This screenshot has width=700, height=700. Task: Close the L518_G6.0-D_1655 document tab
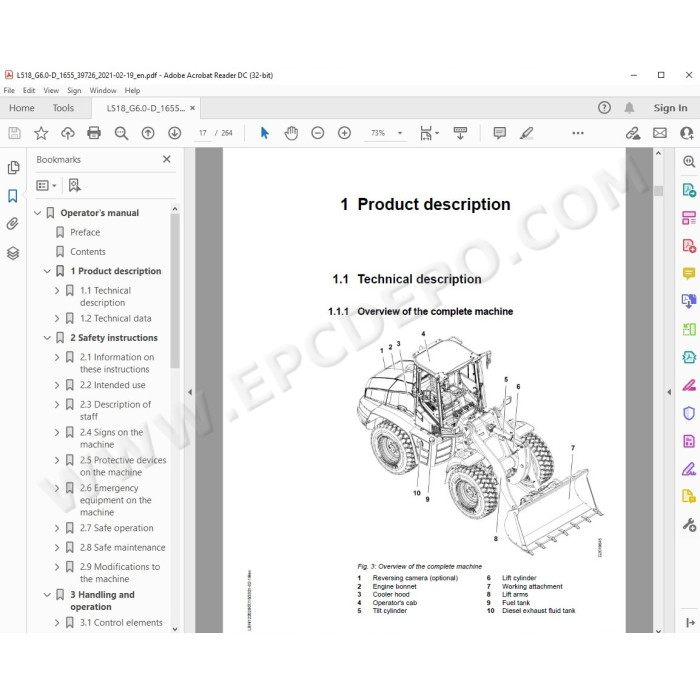click(x=192, y=108)
